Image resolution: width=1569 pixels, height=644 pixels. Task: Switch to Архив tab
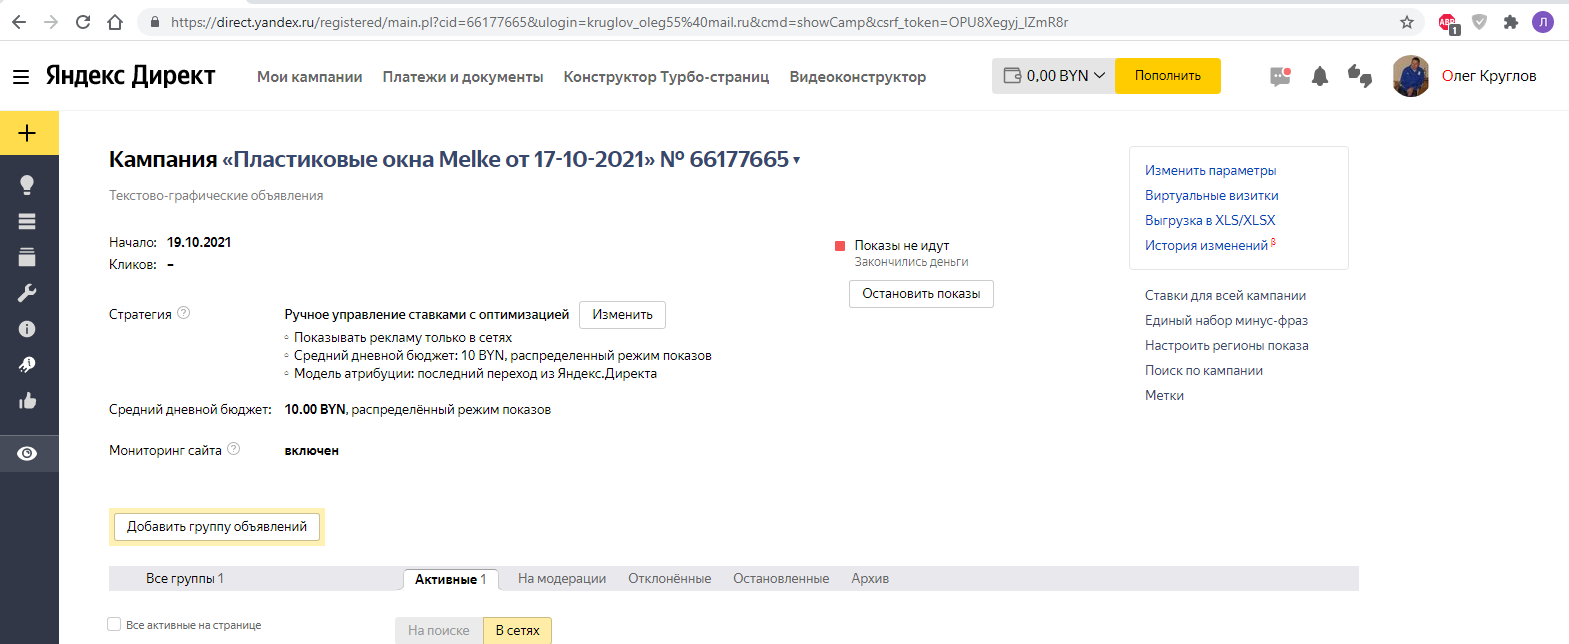[870, 578]
